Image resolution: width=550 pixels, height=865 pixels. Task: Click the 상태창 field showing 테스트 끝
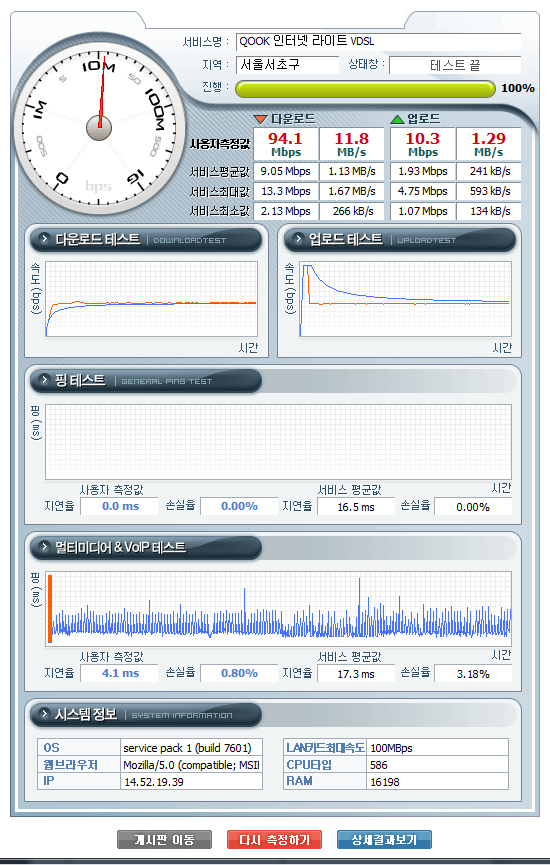coord(455,65)
